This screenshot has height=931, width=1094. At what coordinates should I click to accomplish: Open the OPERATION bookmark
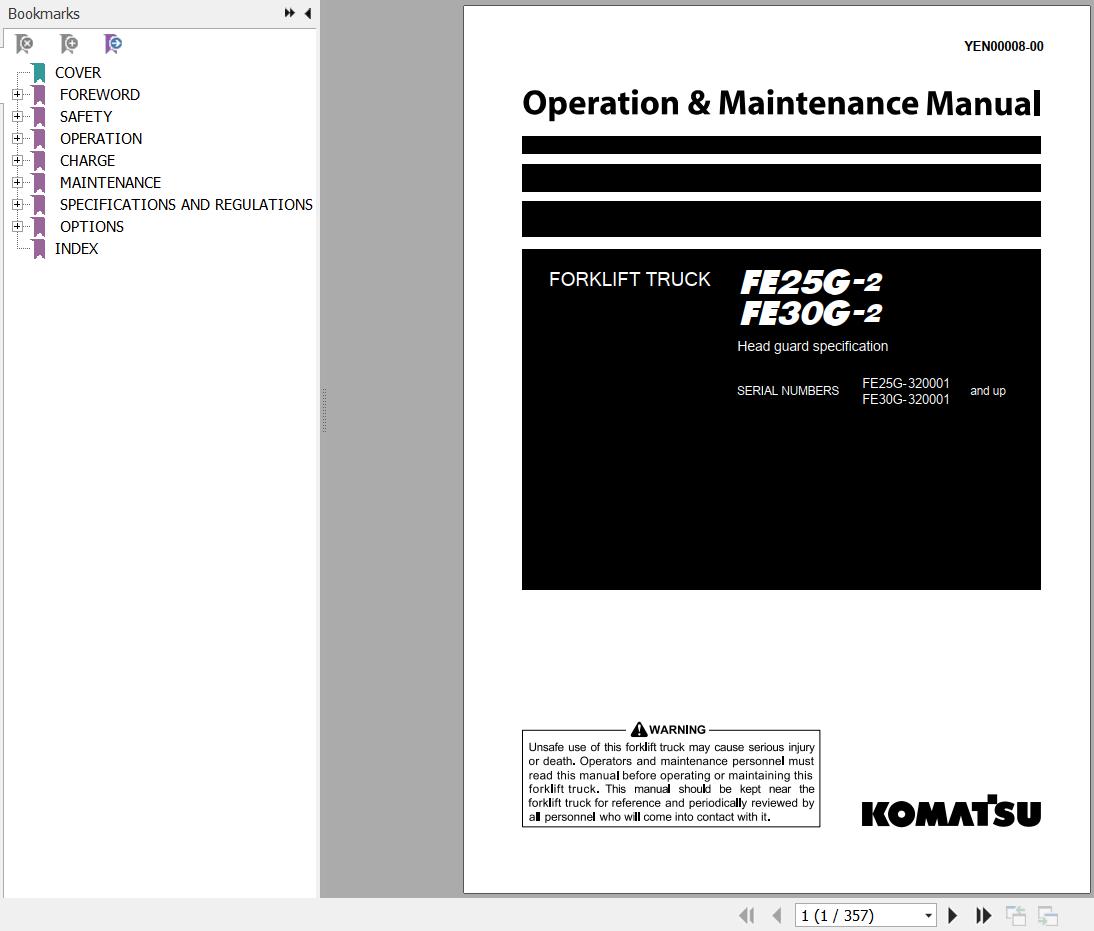pyautogui.click(x=101, y=138)
